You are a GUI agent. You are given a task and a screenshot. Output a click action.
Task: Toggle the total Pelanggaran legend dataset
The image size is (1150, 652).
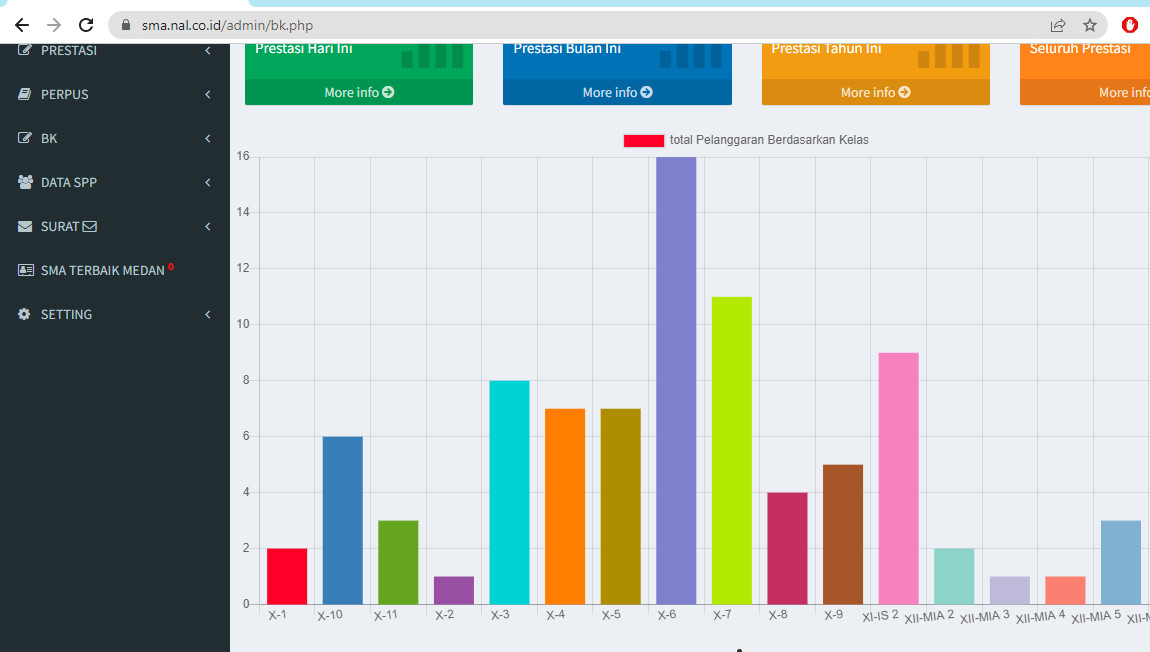tap(644, 141)
